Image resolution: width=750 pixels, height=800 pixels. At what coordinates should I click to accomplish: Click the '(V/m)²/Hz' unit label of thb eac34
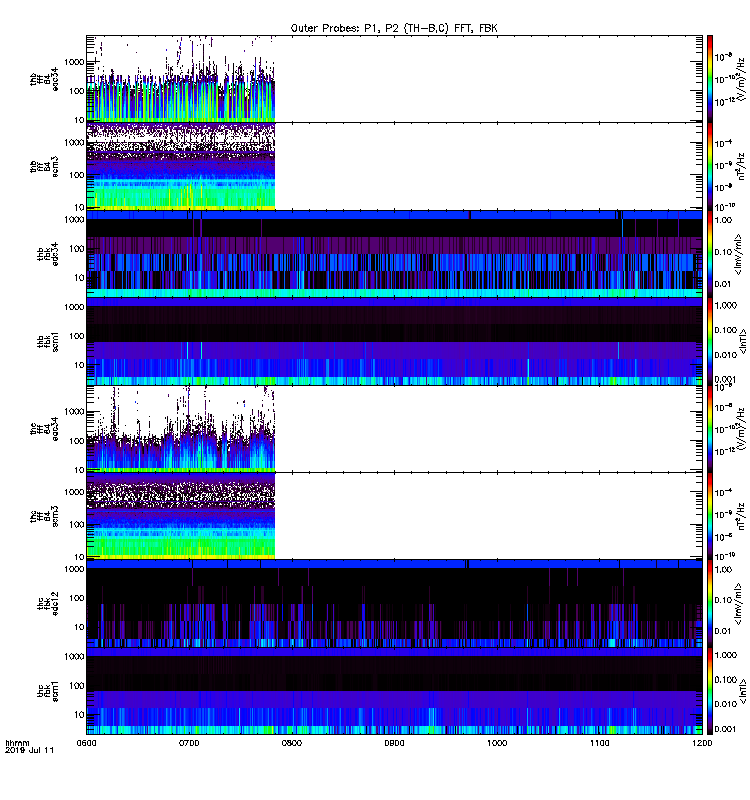click(x=743, y=79)
